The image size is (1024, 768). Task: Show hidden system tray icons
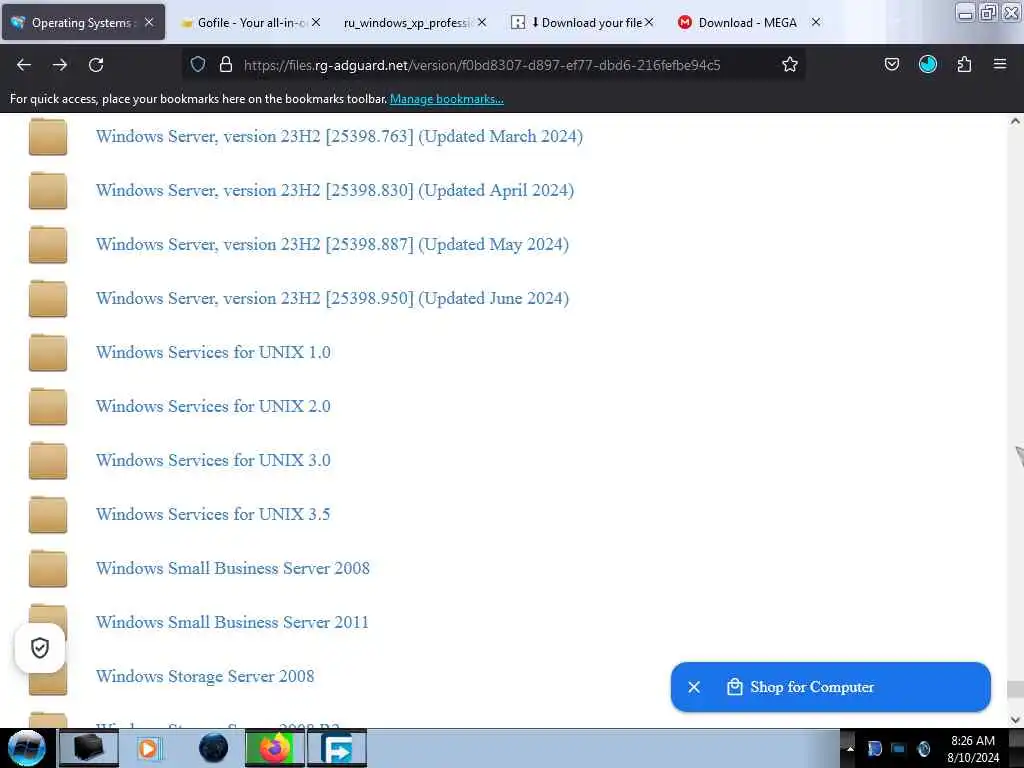(850, 748)
